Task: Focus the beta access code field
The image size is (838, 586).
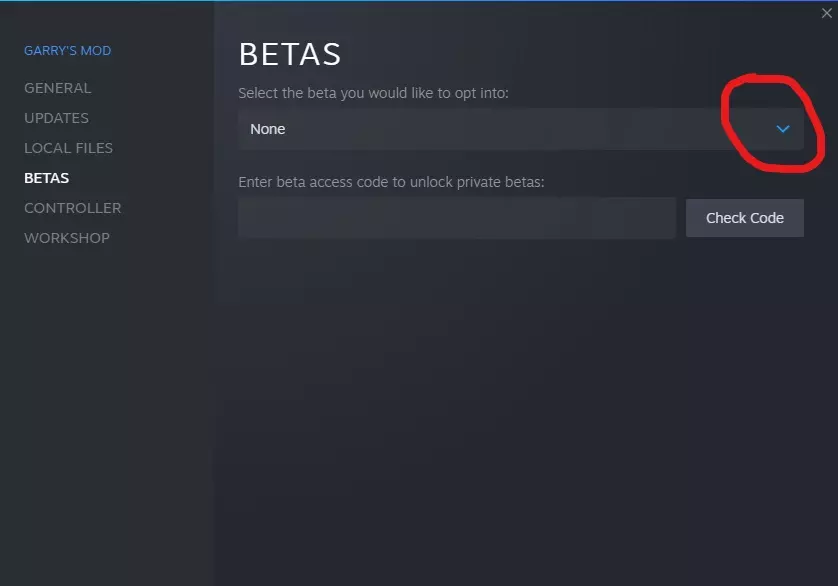Action: point(457,218)
